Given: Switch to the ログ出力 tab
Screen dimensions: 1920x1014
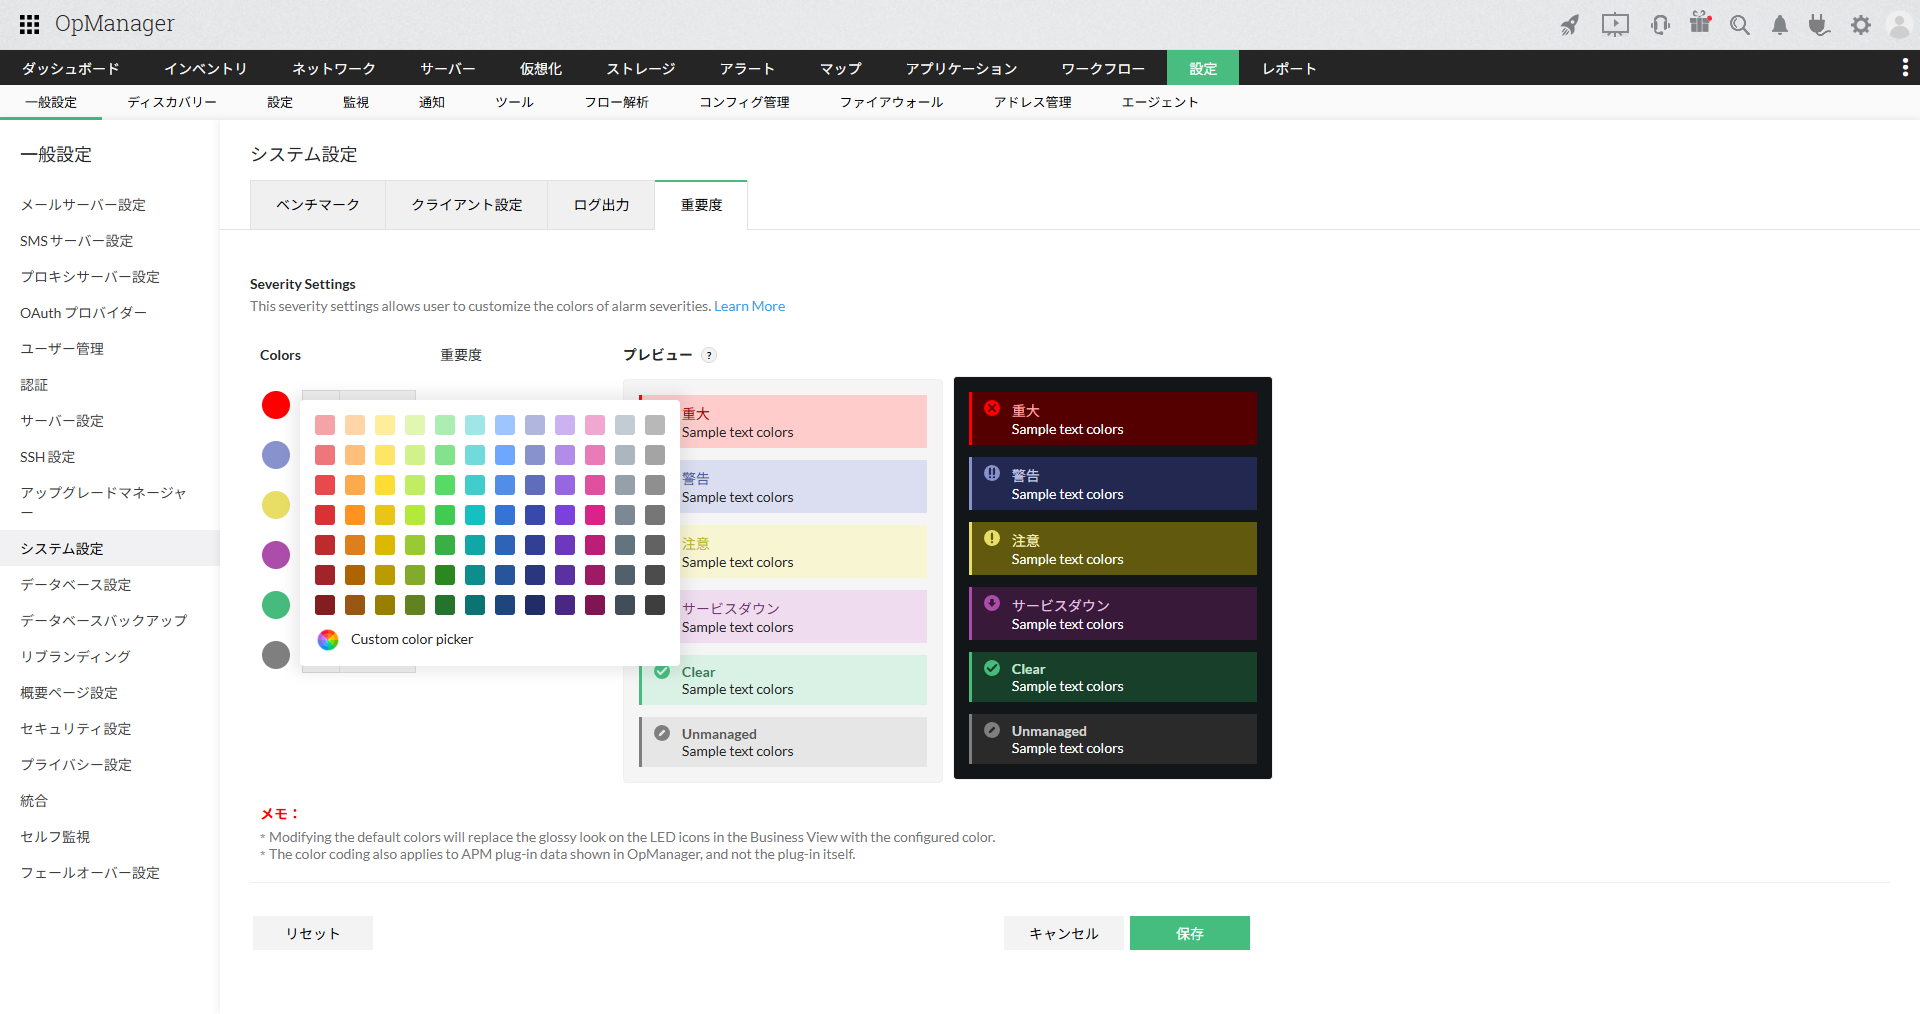Looking at the screenshot, I should pos(601,205).
